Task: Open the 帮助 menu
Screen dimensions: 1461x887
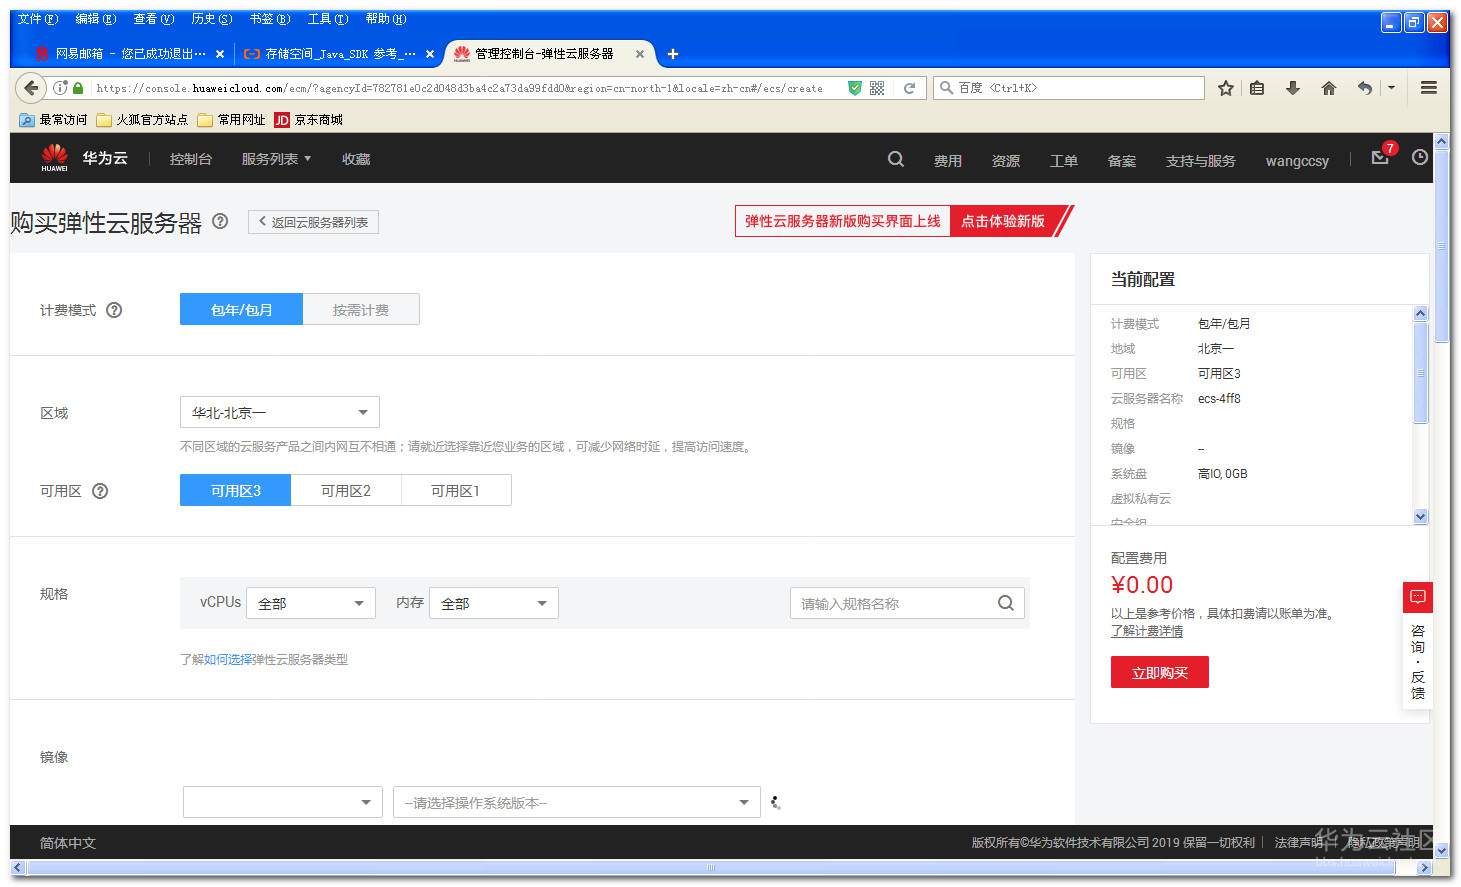Action: pos(386,19)
